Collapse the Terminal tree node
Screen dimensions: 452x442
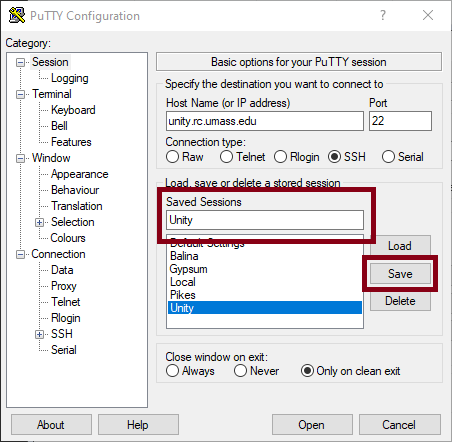coord(21,94)
